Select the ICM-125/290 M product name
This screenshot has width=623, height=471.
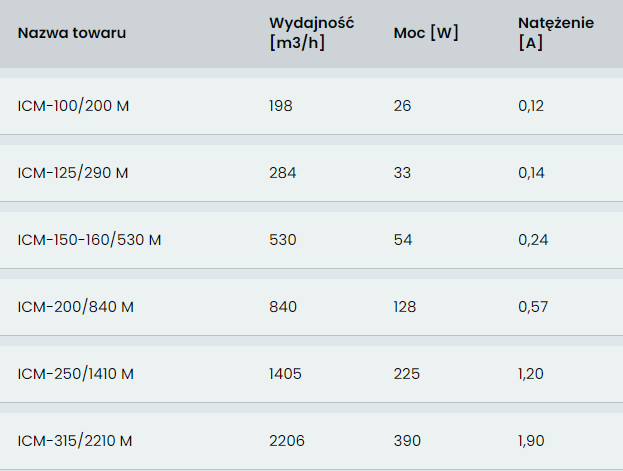[73, 173]
